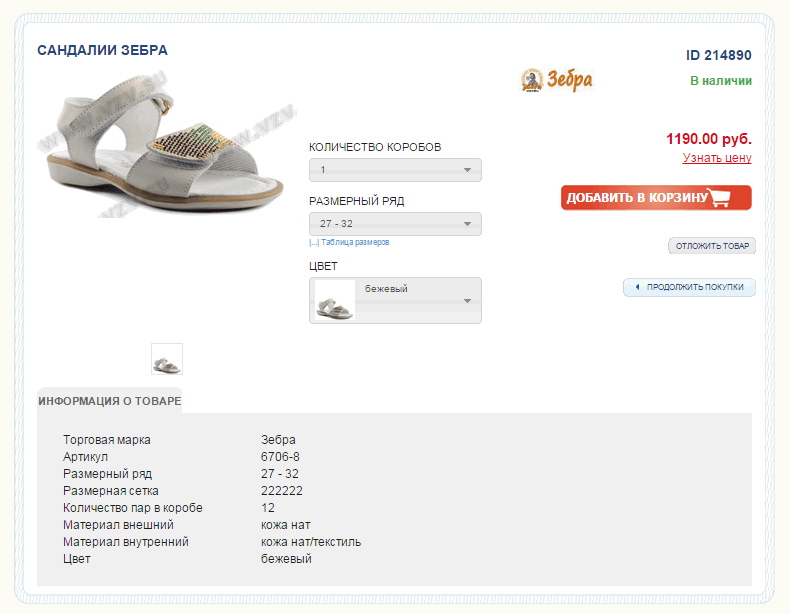Click the Отложить товар button
Screen dimensions: 790x614
pyautogui.click(x=712, y=246)
